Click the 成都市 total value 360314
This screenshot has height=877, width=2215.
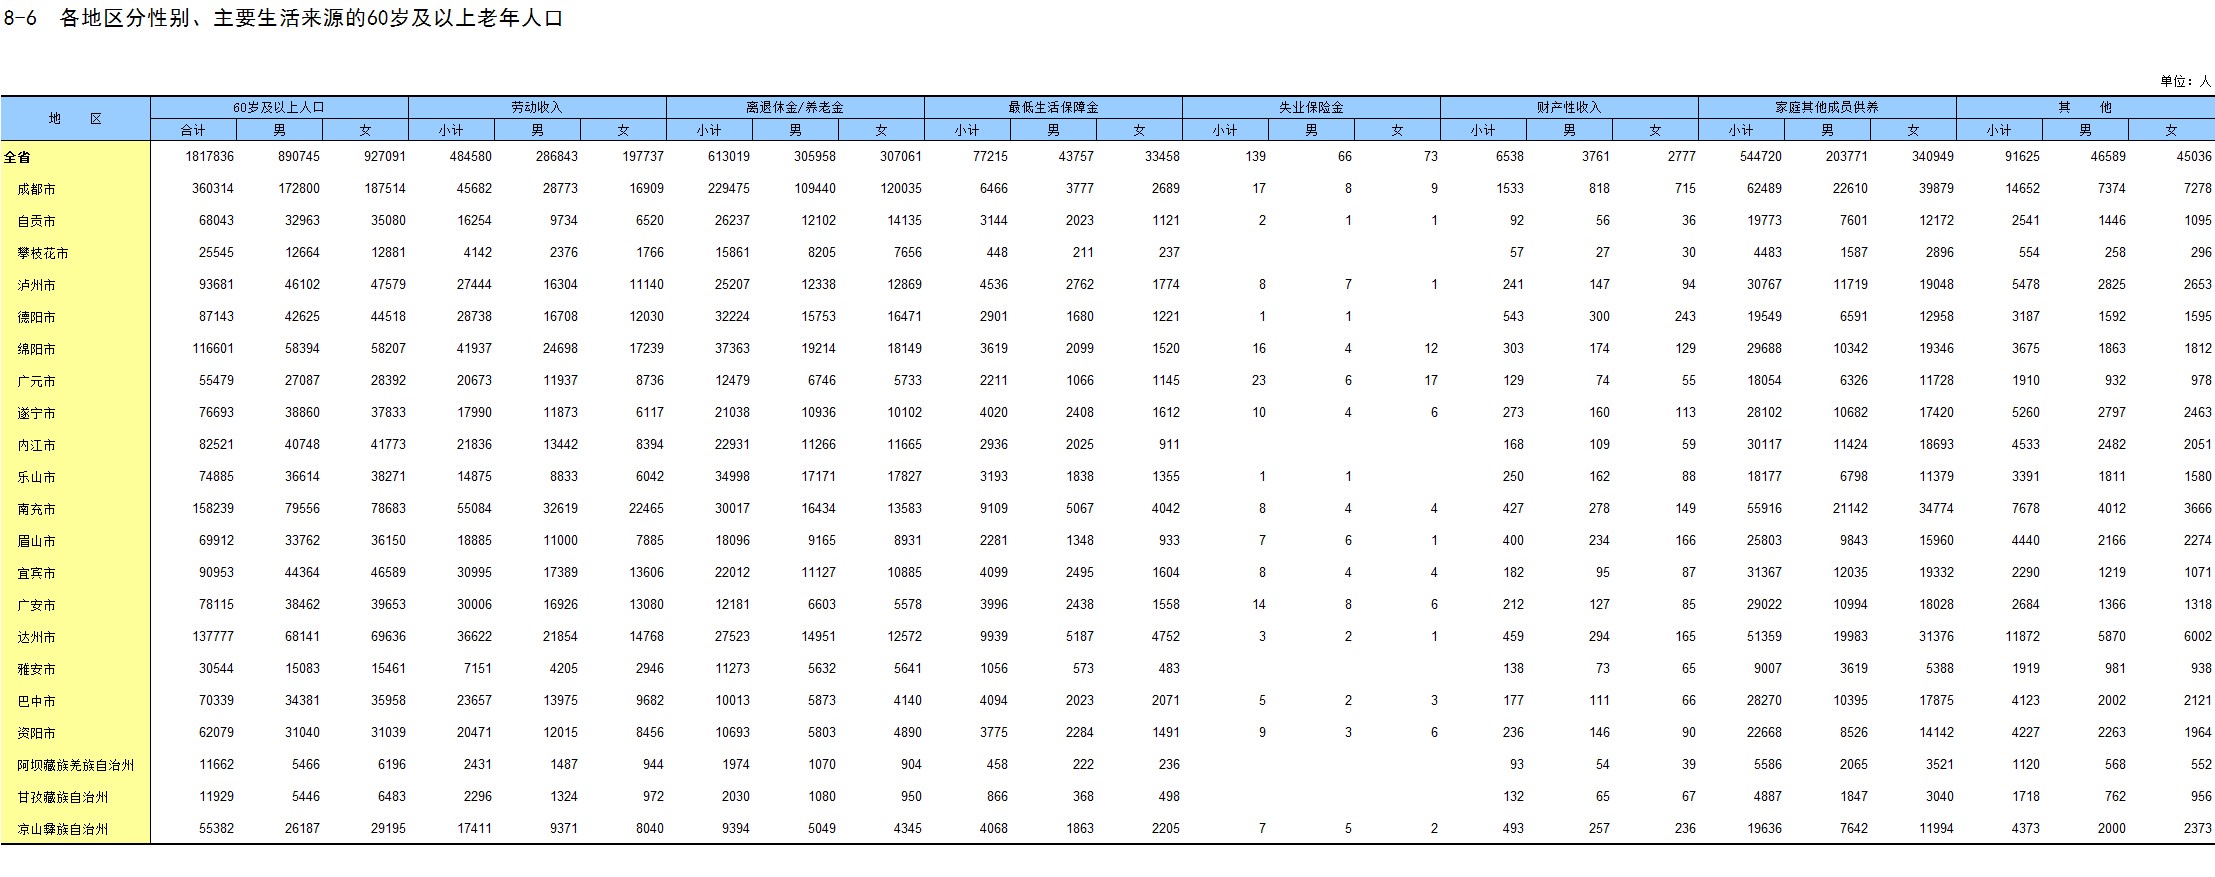pos(213,189)
